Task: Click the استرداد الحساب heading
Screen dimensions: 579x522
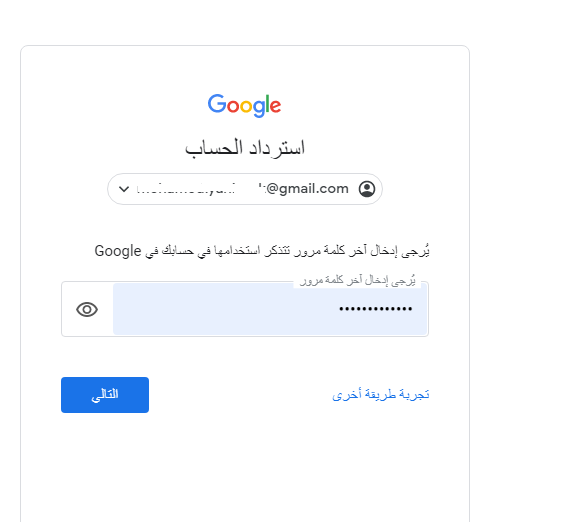Action: point(245,148)
